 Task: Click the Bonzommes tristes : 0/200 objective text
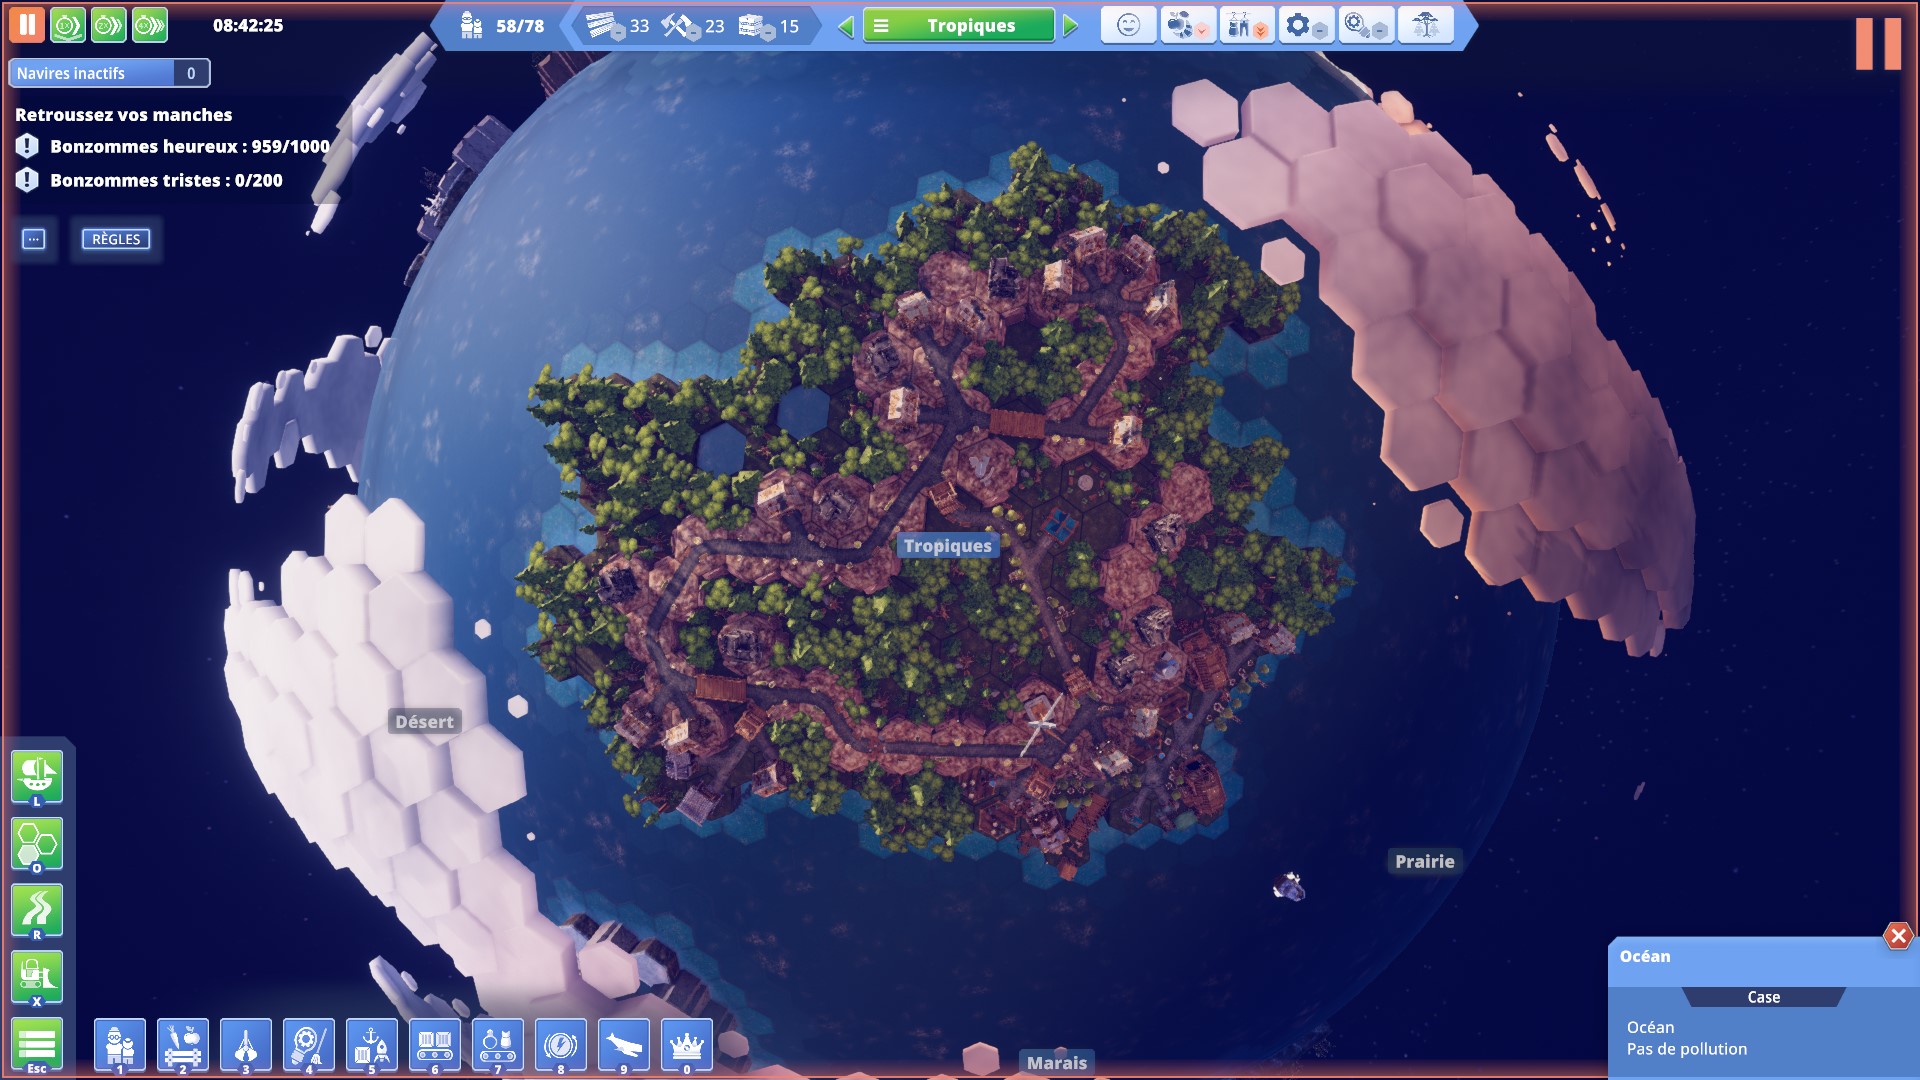166,180
